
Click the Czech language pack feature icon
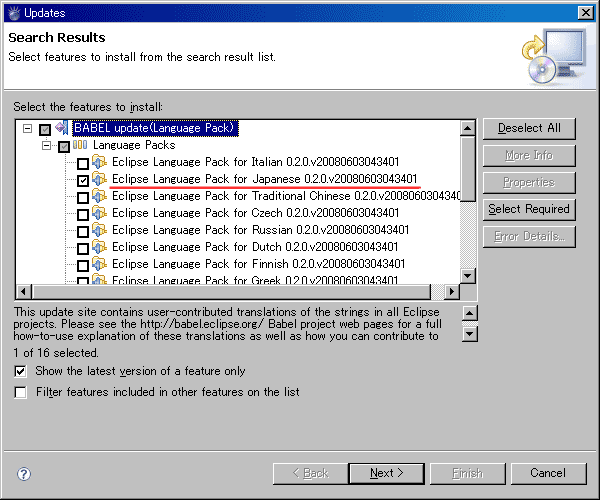(99, 213)
